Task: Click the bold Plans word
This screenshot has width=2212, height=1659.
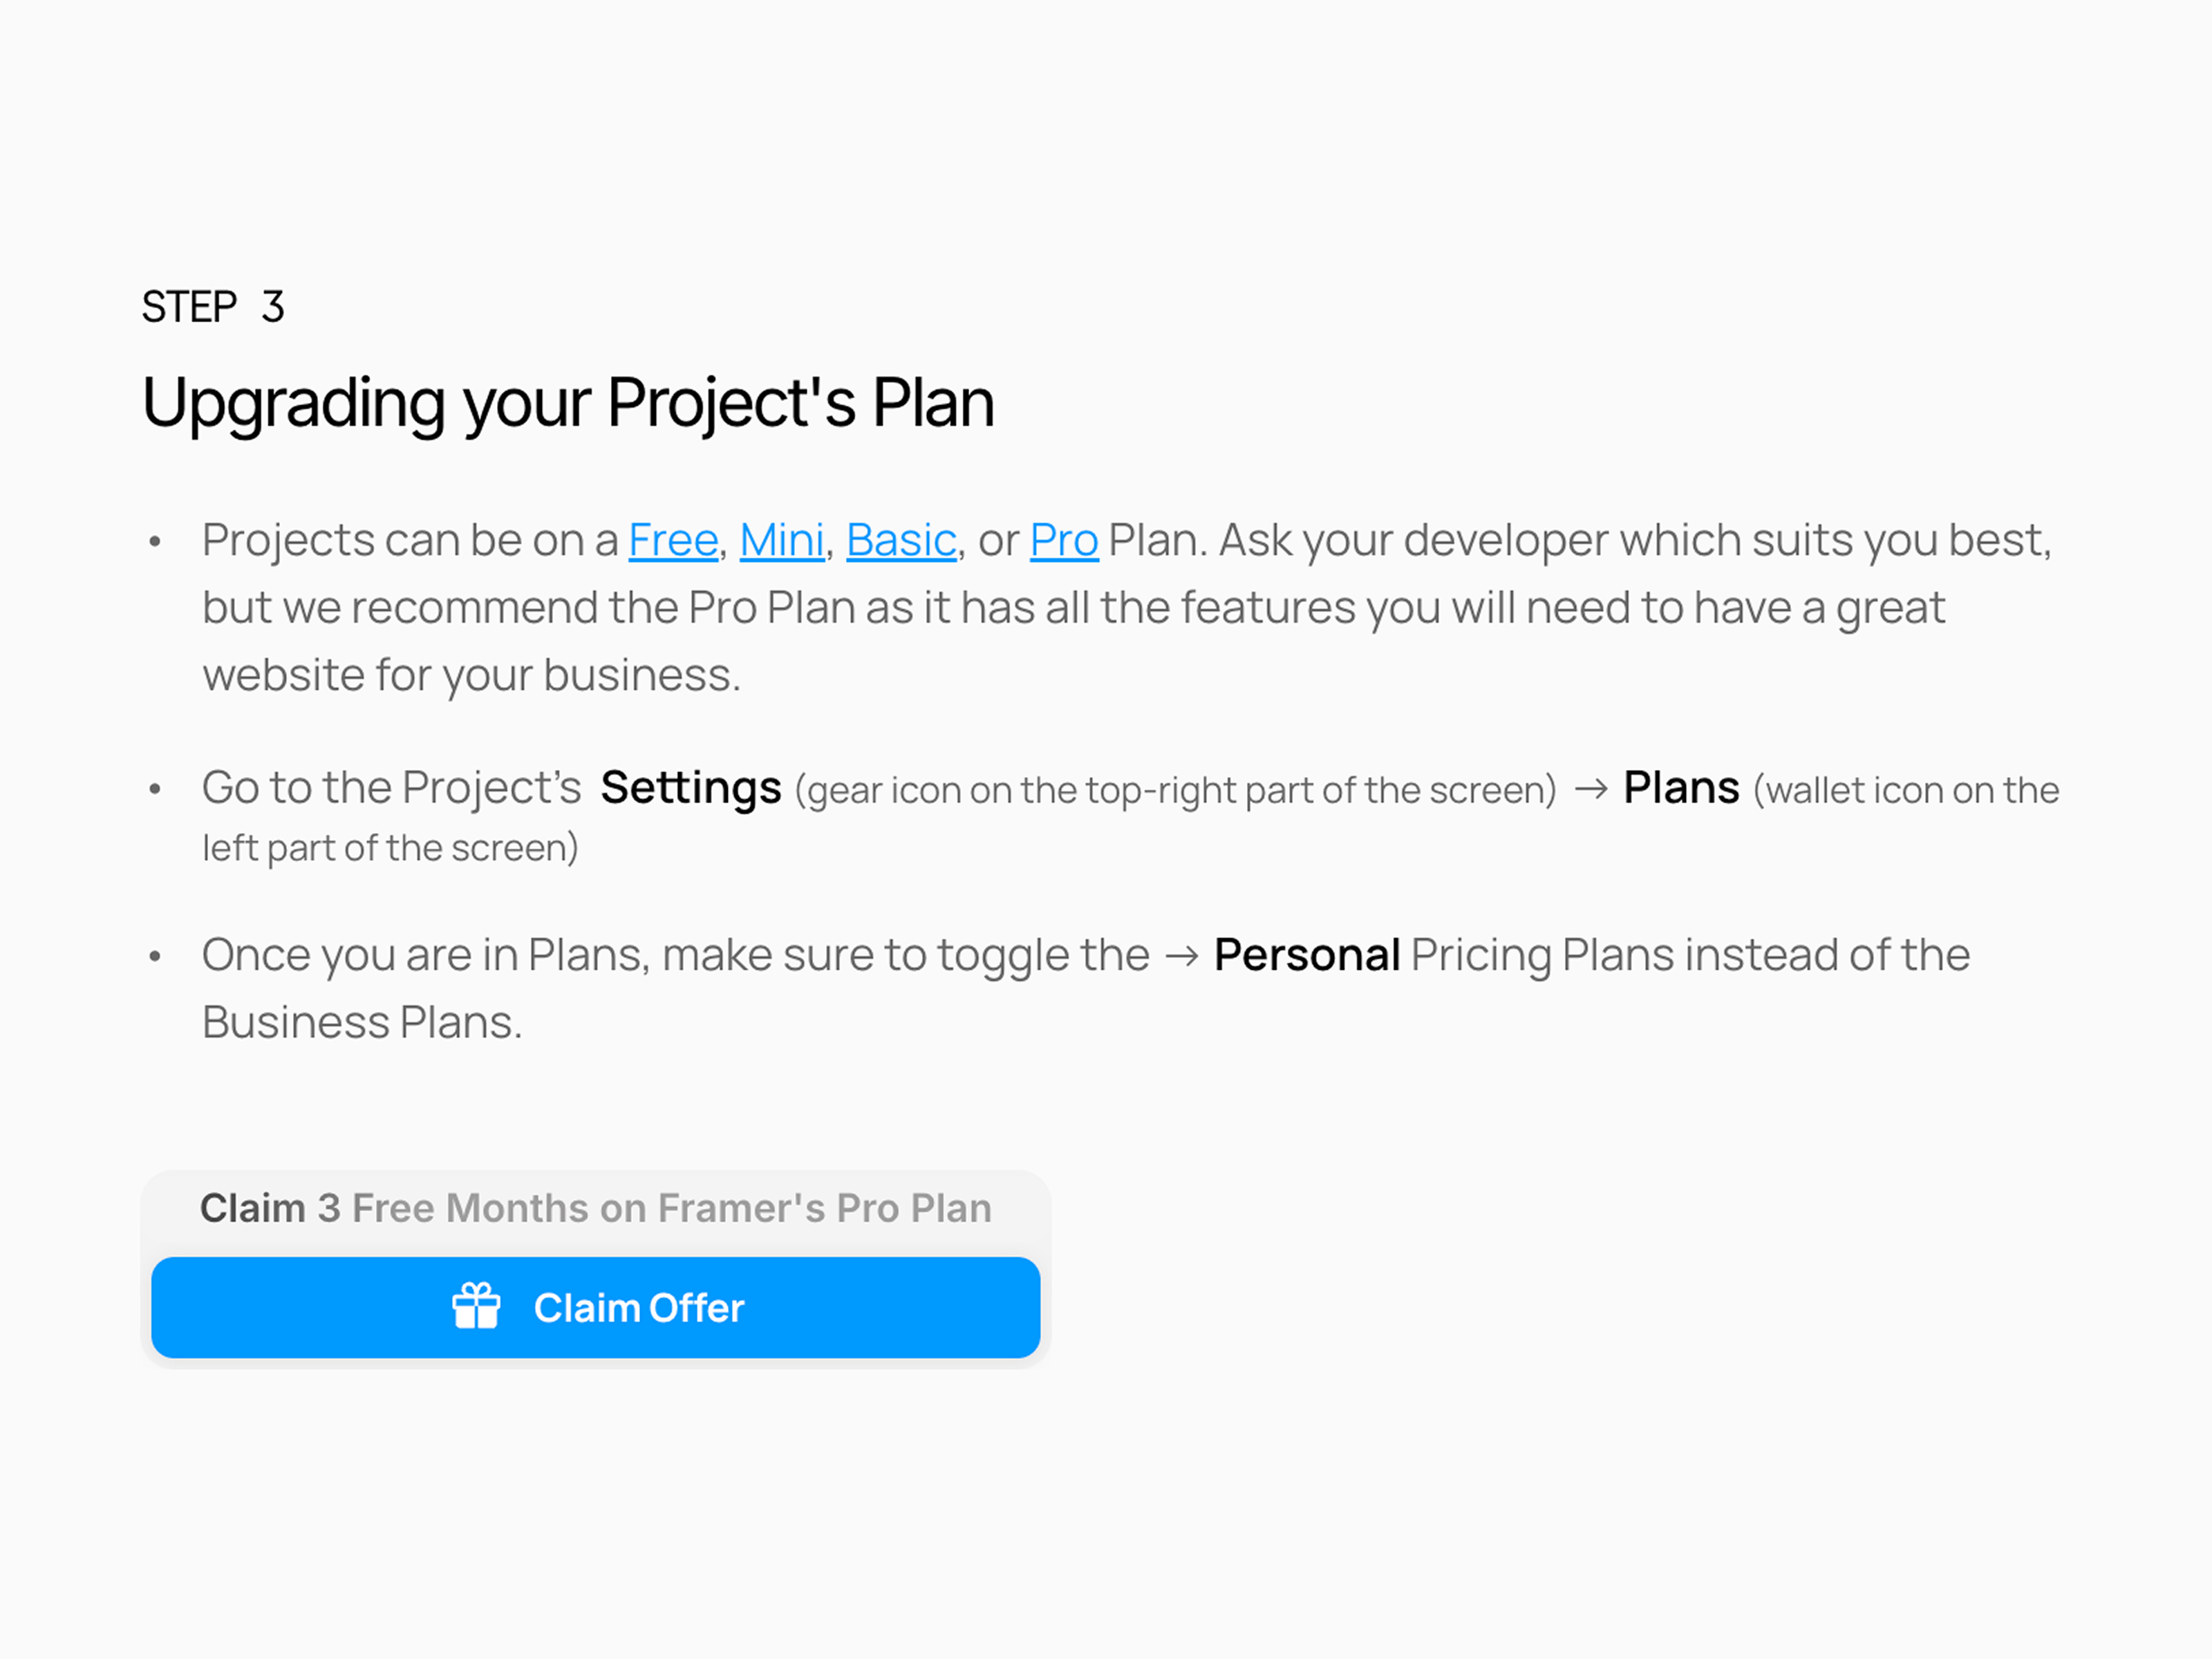Action: (1681, 788)
